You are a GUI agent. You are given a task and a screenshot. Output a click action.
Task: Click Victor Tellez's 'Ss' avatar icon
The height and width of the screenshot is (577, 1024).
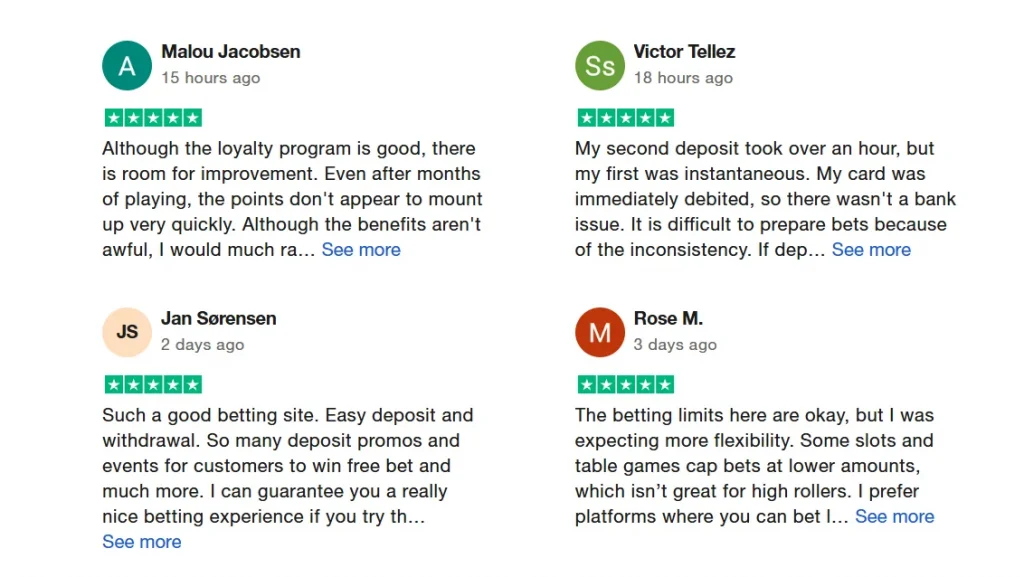(x=600, y=66)
